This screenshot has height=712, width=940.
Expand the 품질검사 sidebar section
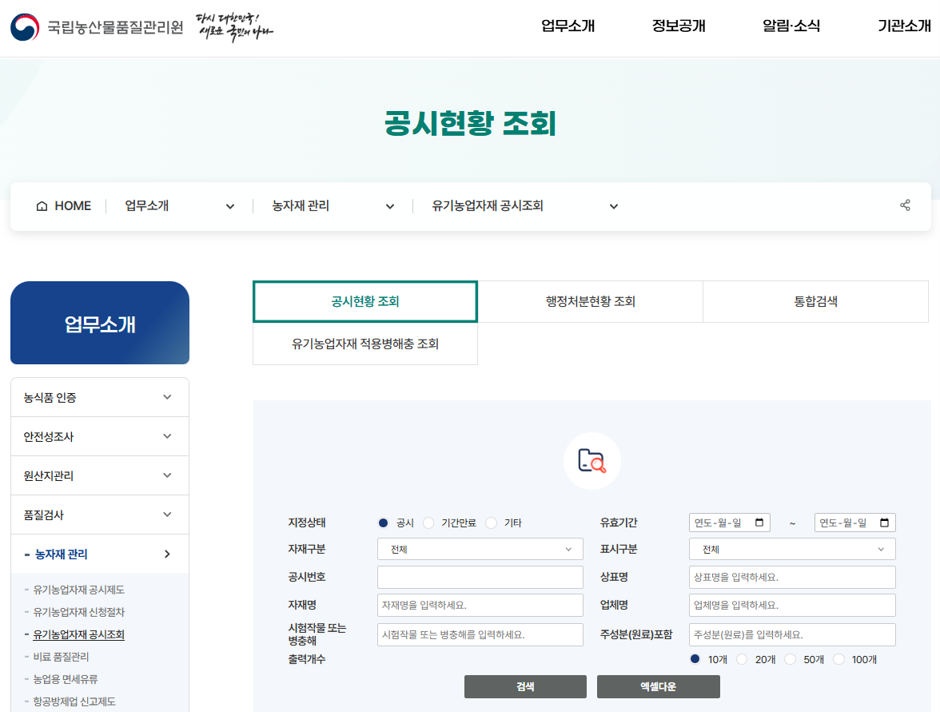(x=99, y=514)
